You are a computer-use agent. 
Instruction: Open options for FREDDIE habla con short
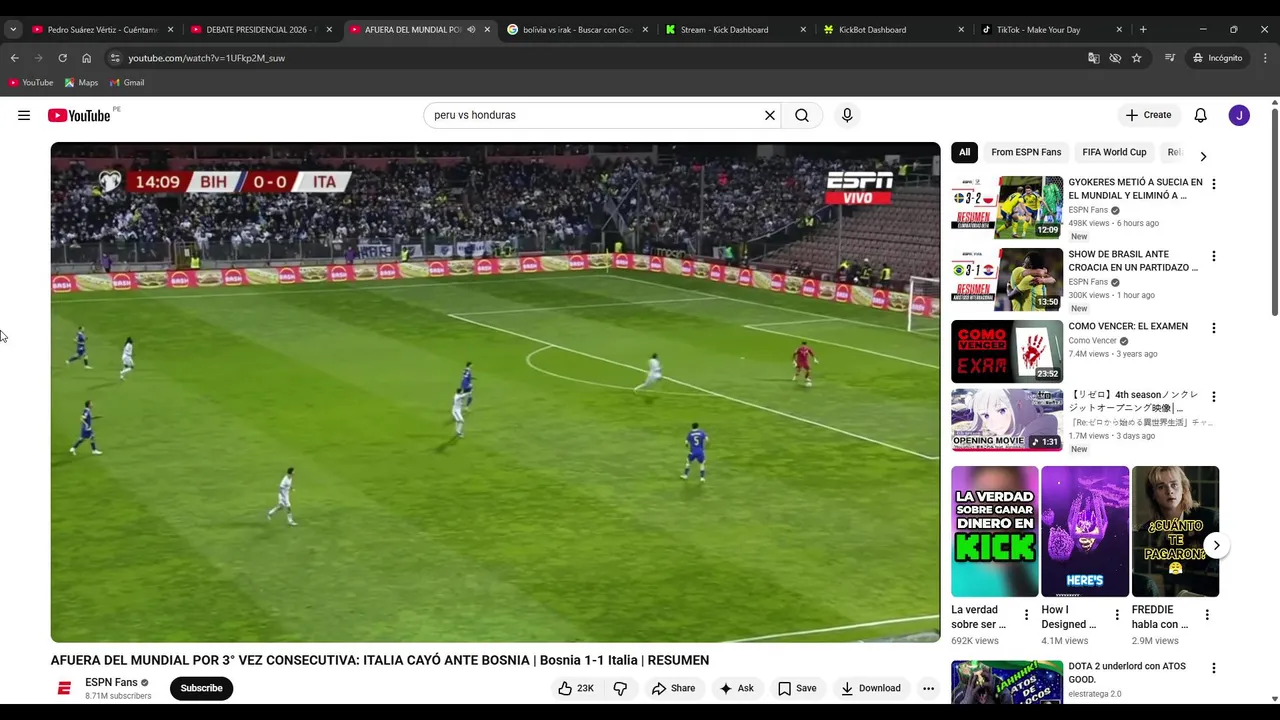1207,615
